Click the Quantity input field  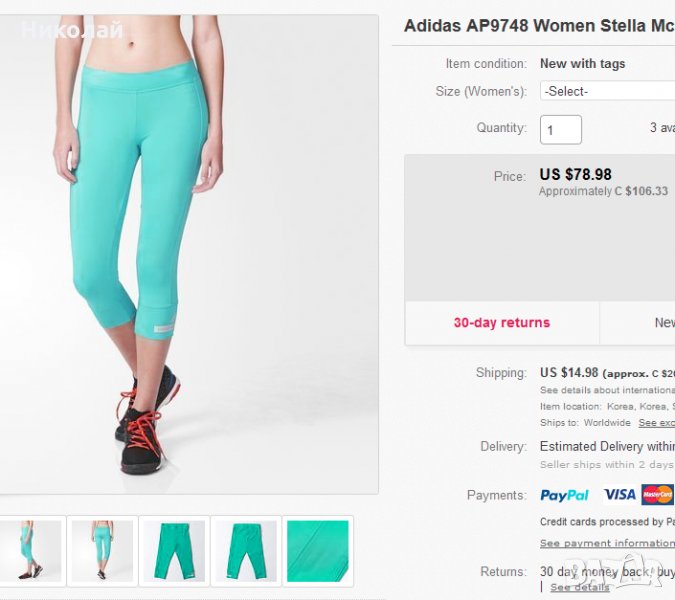click(561, 129)
